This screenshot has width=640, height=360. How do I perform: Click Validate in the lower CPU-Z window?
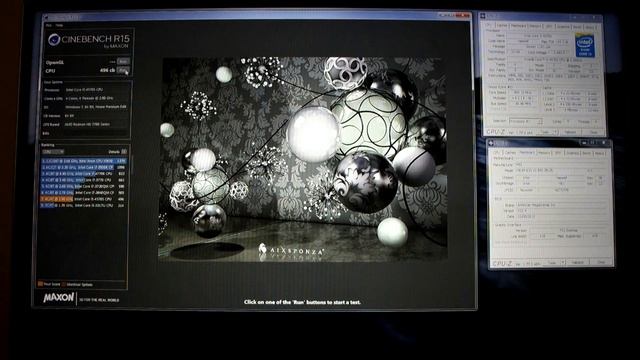tap(578, 262)
